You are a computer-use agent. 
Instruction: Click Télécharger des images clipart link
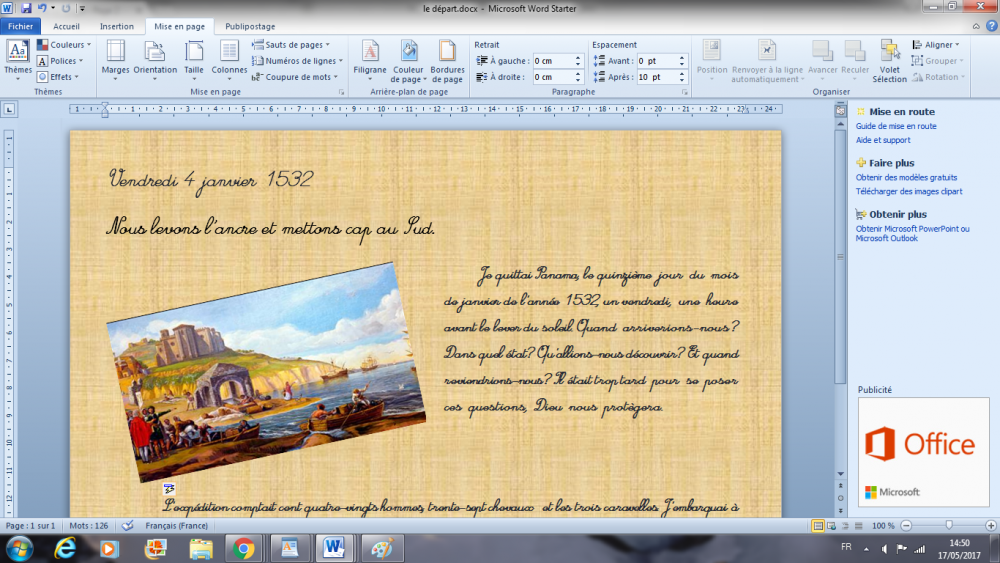point(909,191)
